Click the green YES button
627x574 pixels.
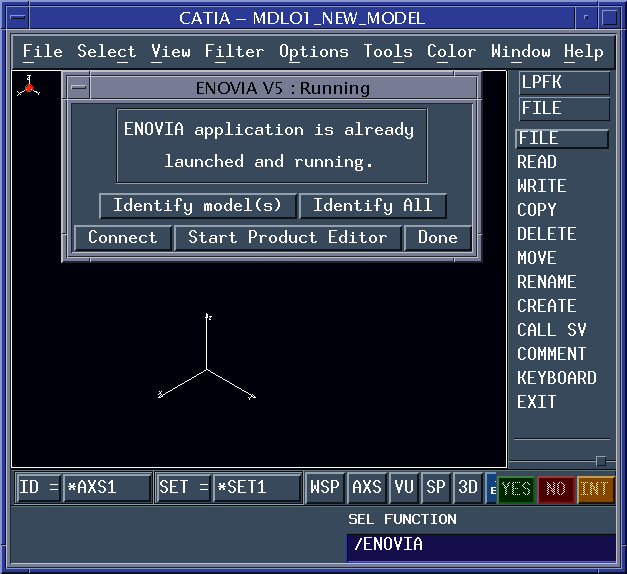516,489
